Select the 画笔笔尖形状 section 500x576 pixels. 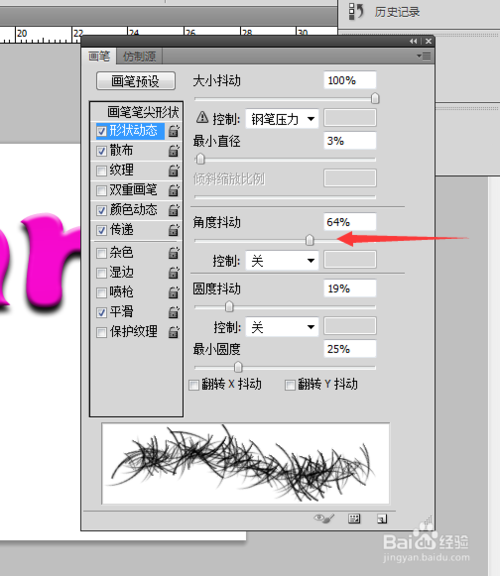(143, 112)
